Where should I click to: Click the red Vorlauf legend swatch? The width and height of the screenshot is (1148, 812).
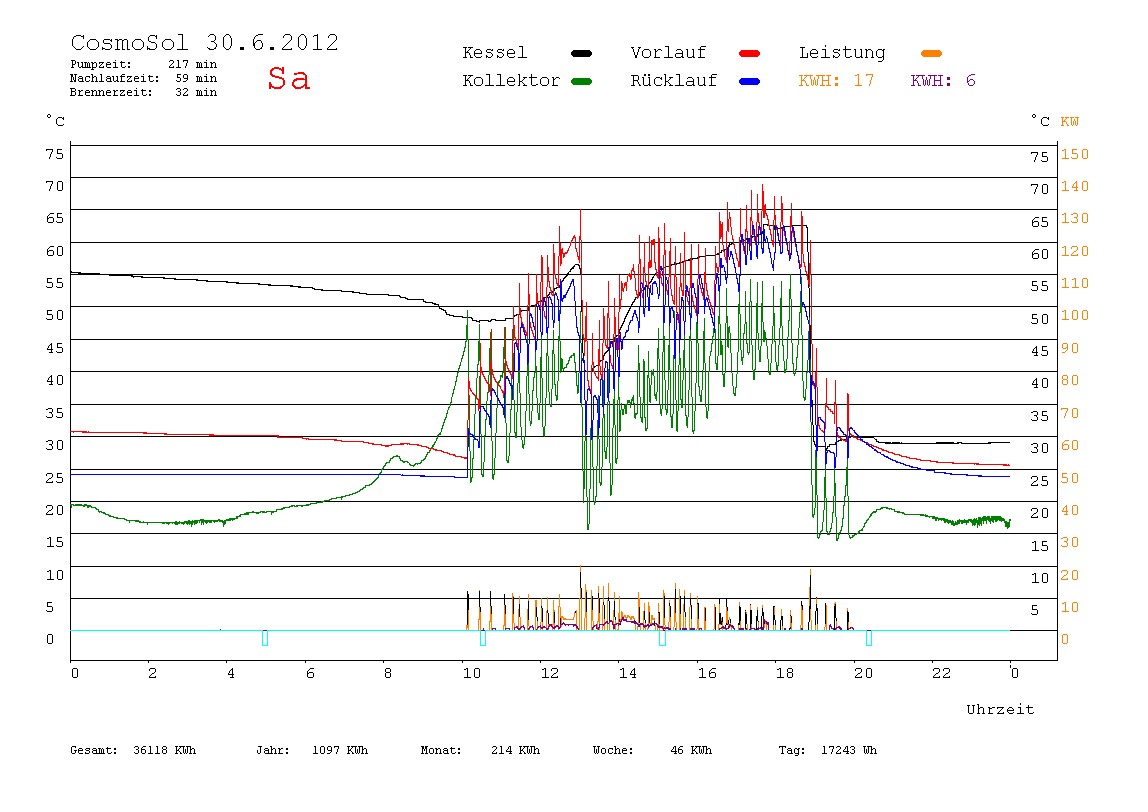pyautogui.click(x=750, y=53)
